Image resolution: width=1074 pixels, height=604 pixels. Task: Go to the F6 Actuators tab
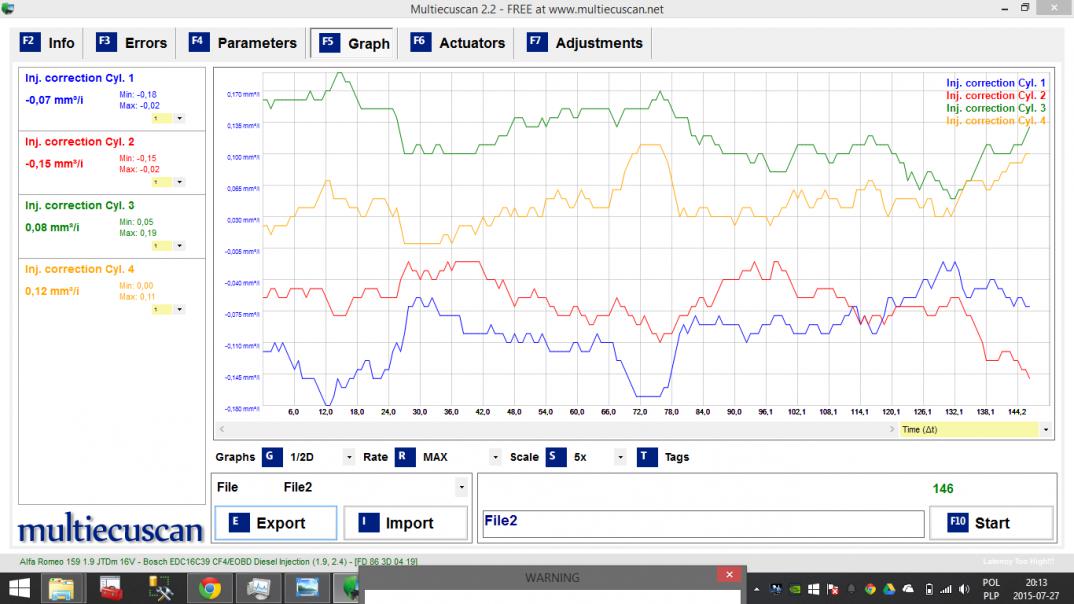pyautogui.click(x=458, y=43)
